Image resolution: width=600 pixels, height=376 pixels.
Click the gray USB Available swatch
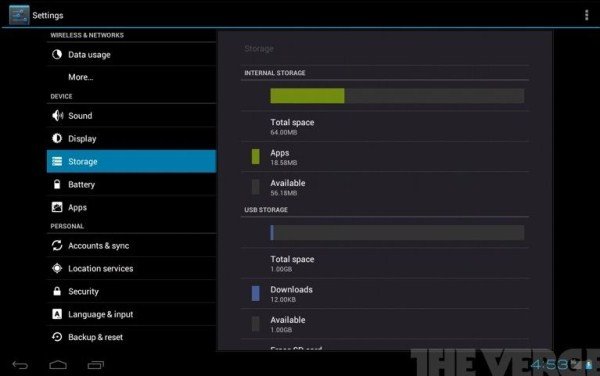click(x=256, y=324)
